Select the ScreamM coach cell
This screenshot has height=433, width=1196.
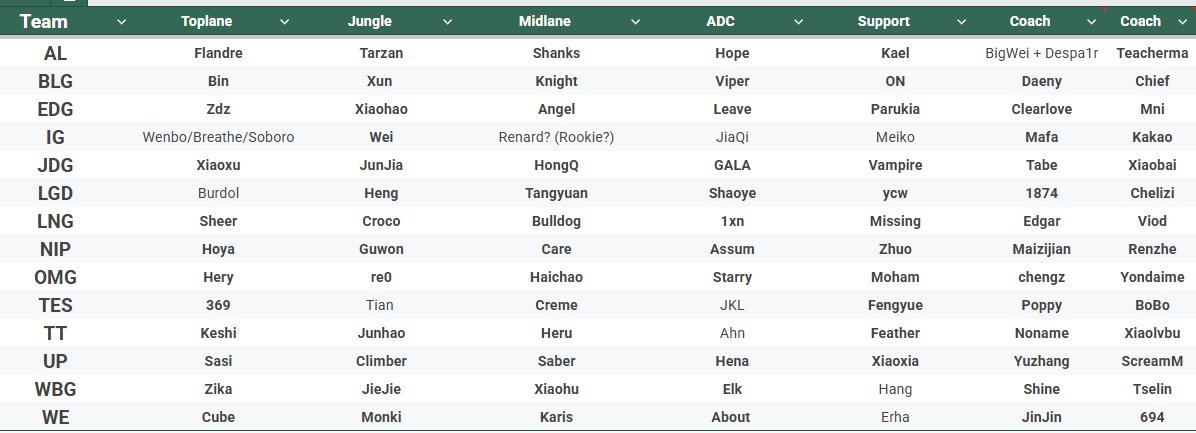click(1152, 361)
